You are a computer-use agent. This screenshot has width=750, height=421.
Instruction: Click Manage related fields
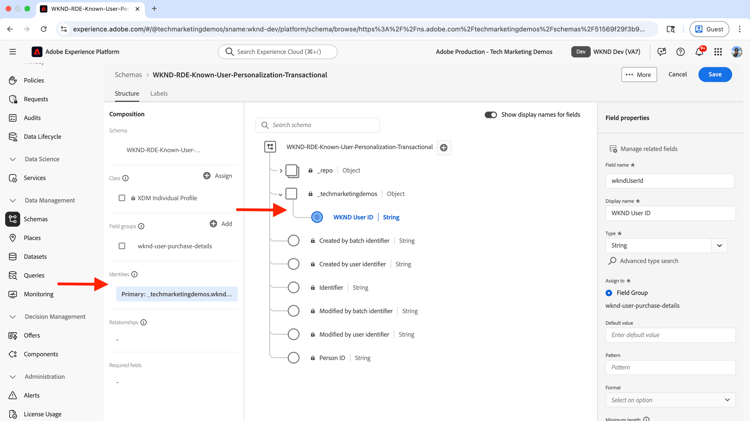[643, 149]
